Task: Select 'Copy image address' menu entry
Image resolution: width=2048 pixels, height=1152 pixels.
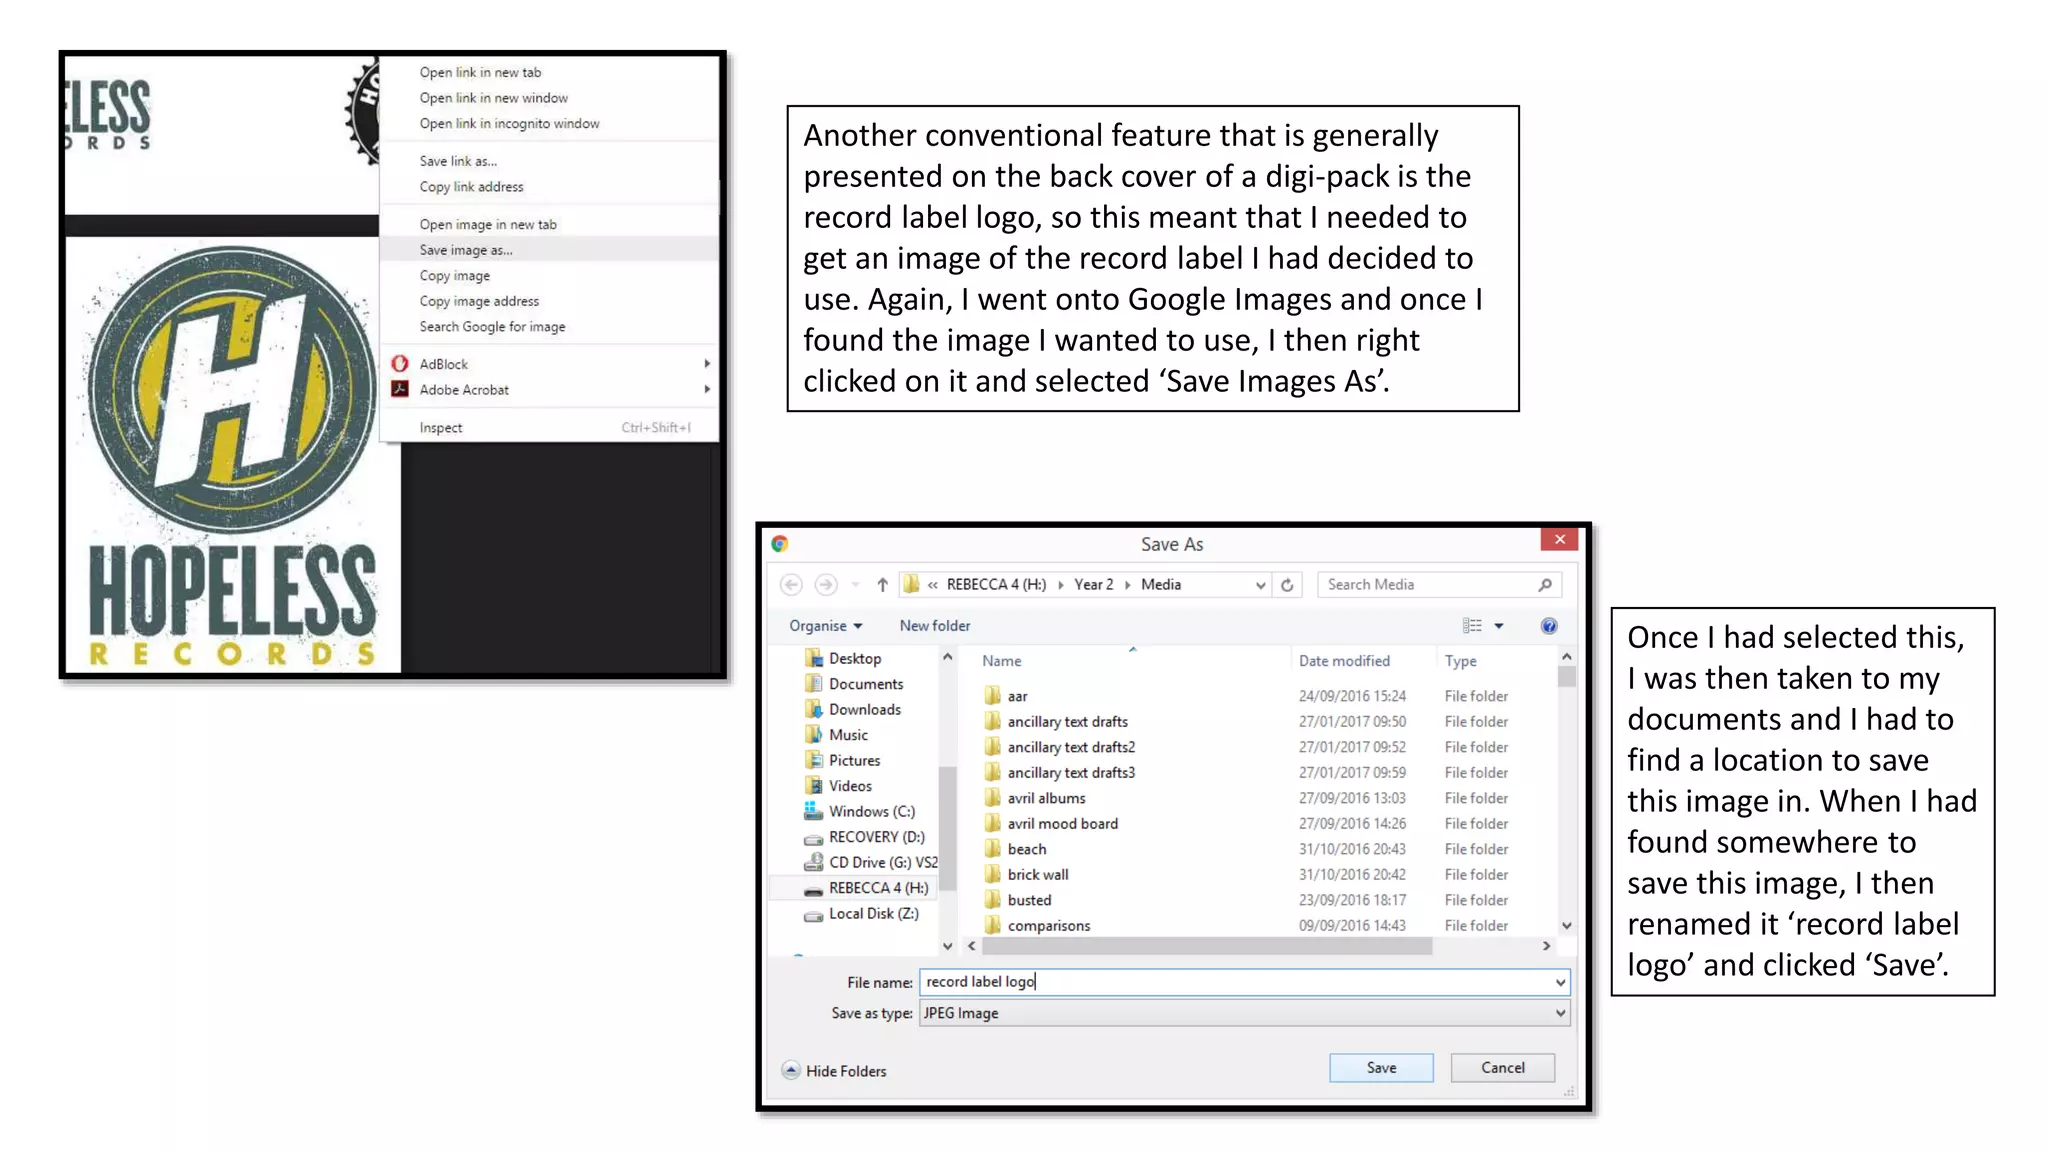Action: pyautogui.click(x=479, y=301)
